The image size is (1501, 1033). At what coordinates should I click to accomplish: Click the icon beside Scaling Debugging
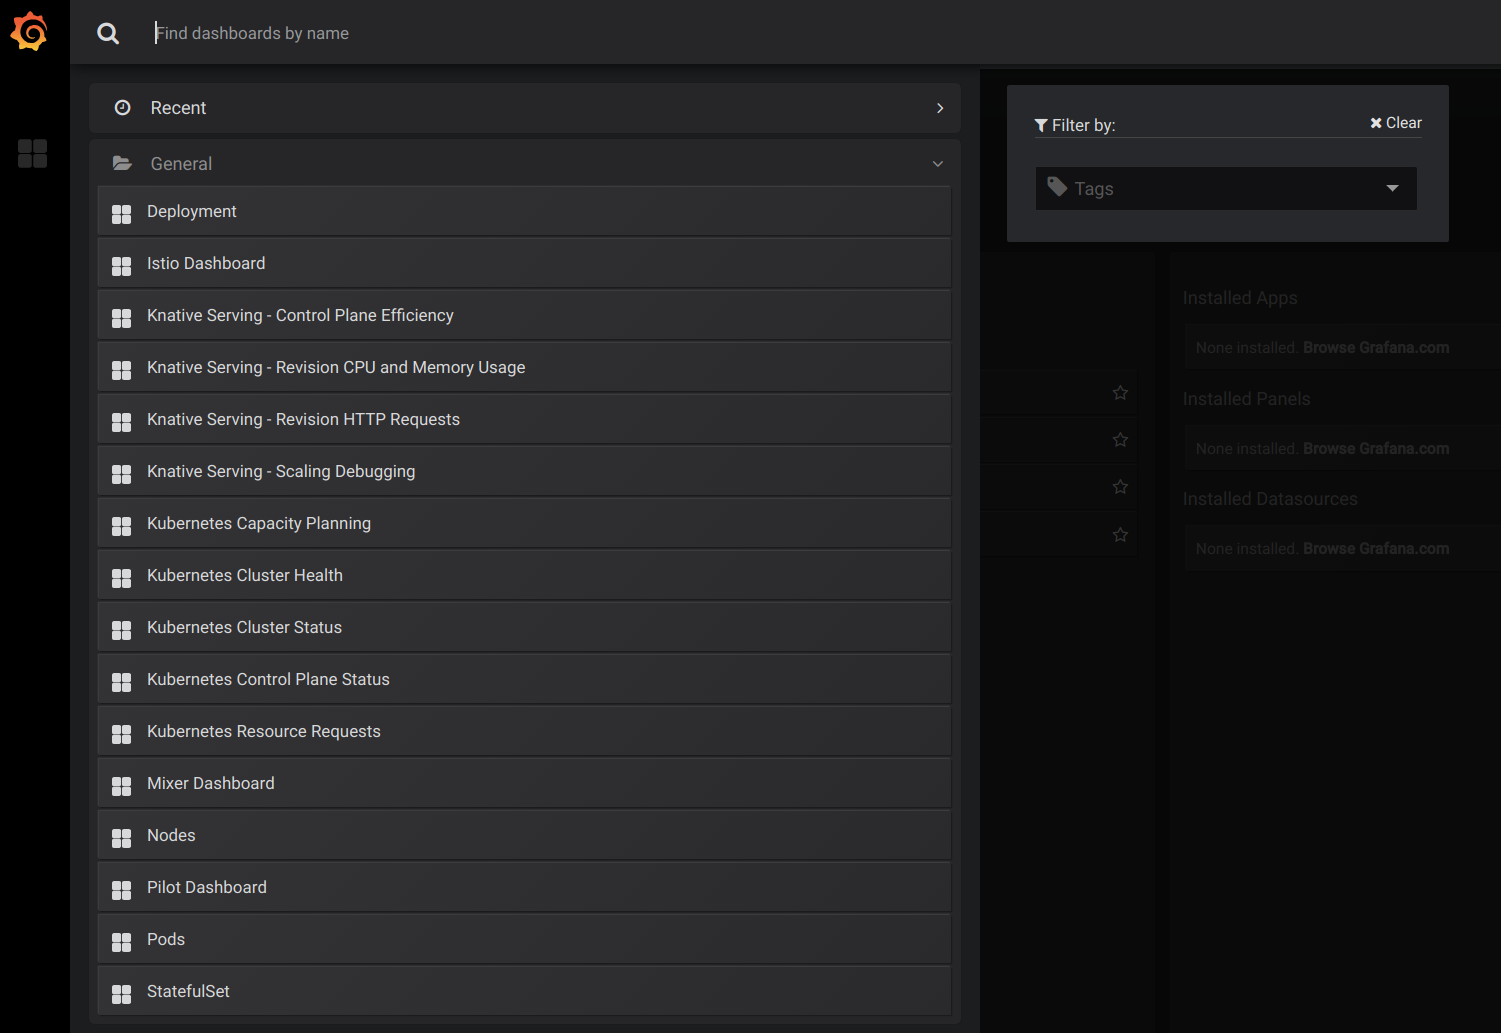click(121, 474)
